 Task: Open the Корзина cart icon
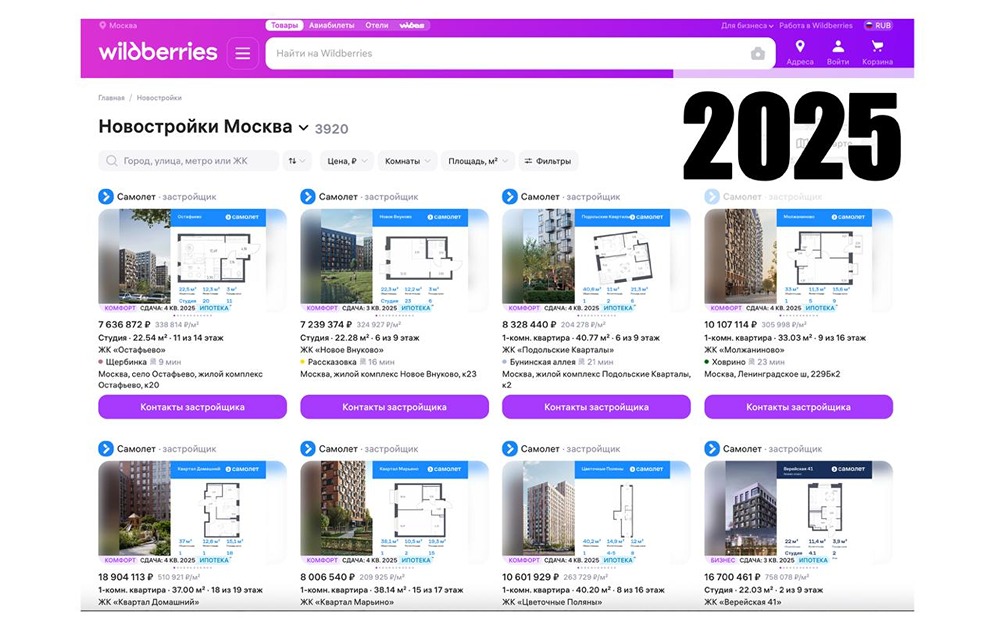878,53
